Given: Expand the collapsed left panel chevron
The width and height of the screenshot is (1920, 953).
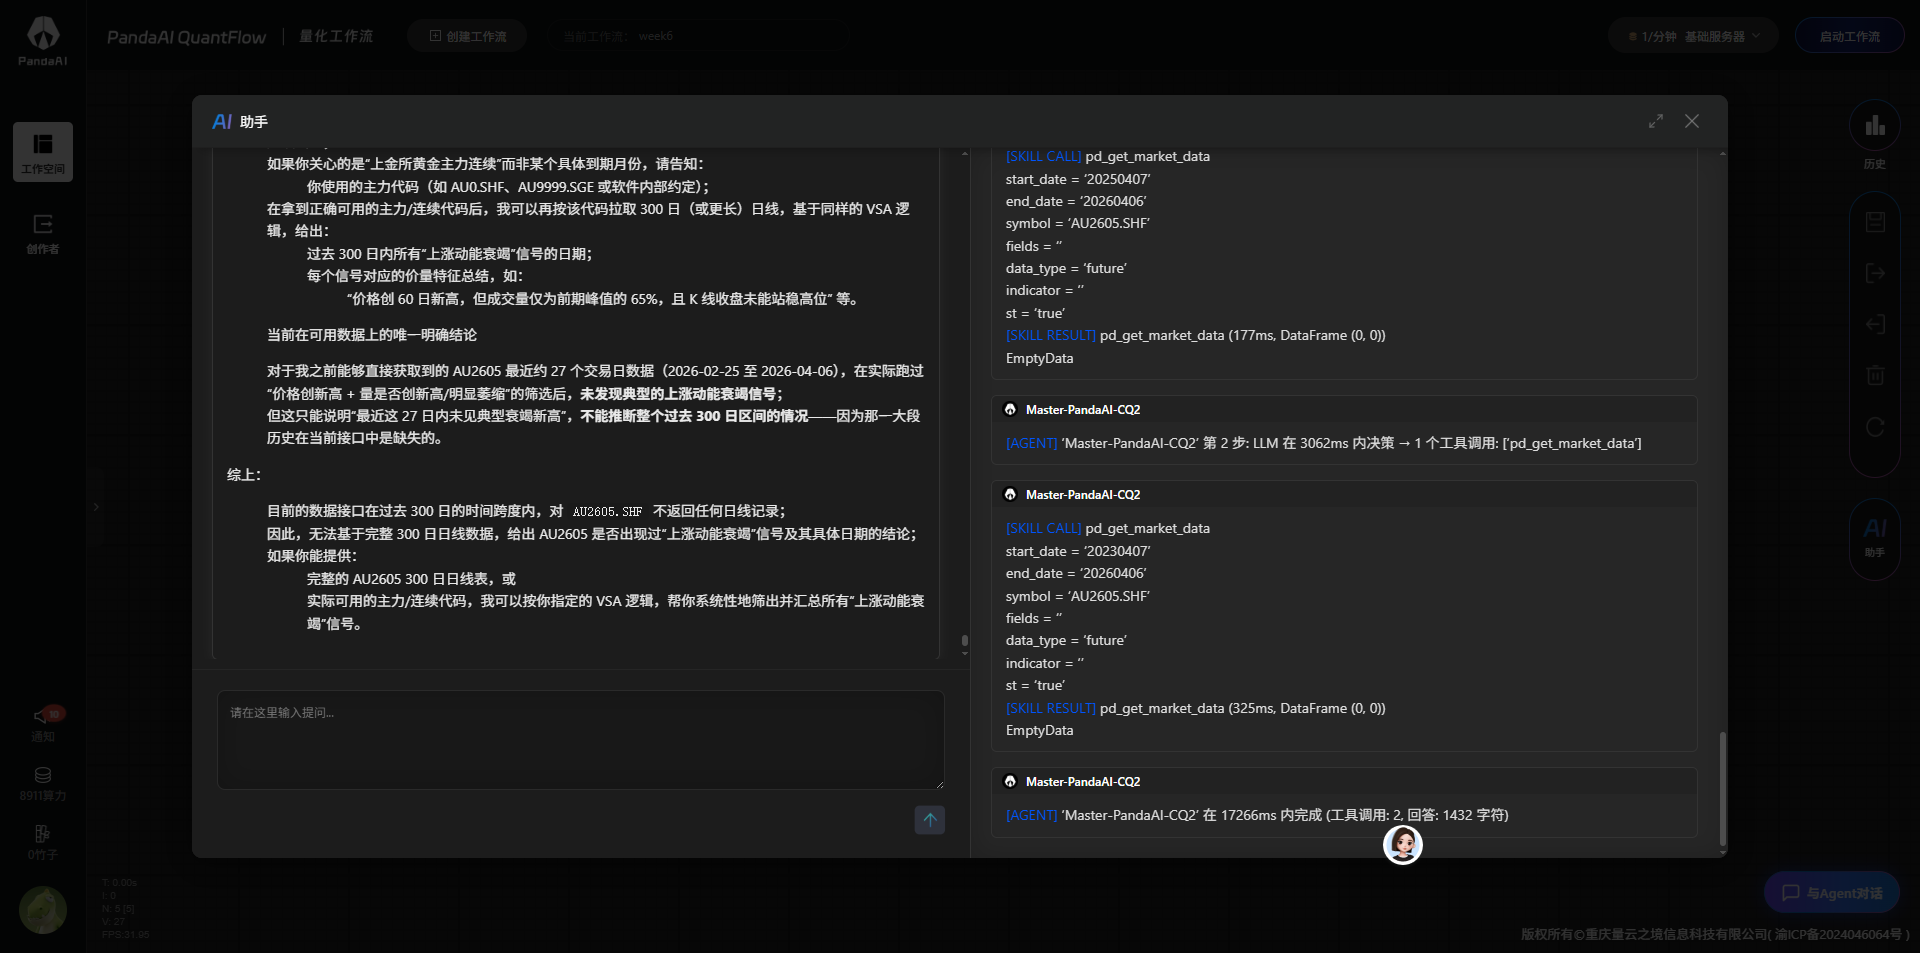Looking at the screenshot, I should [96, 507].
